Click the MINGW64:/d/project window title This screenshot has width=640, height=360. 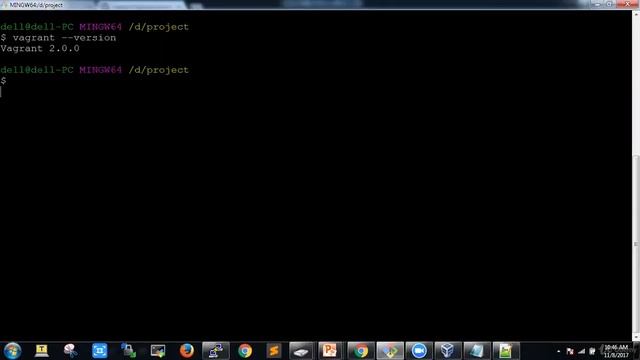(x=36, y=5)
